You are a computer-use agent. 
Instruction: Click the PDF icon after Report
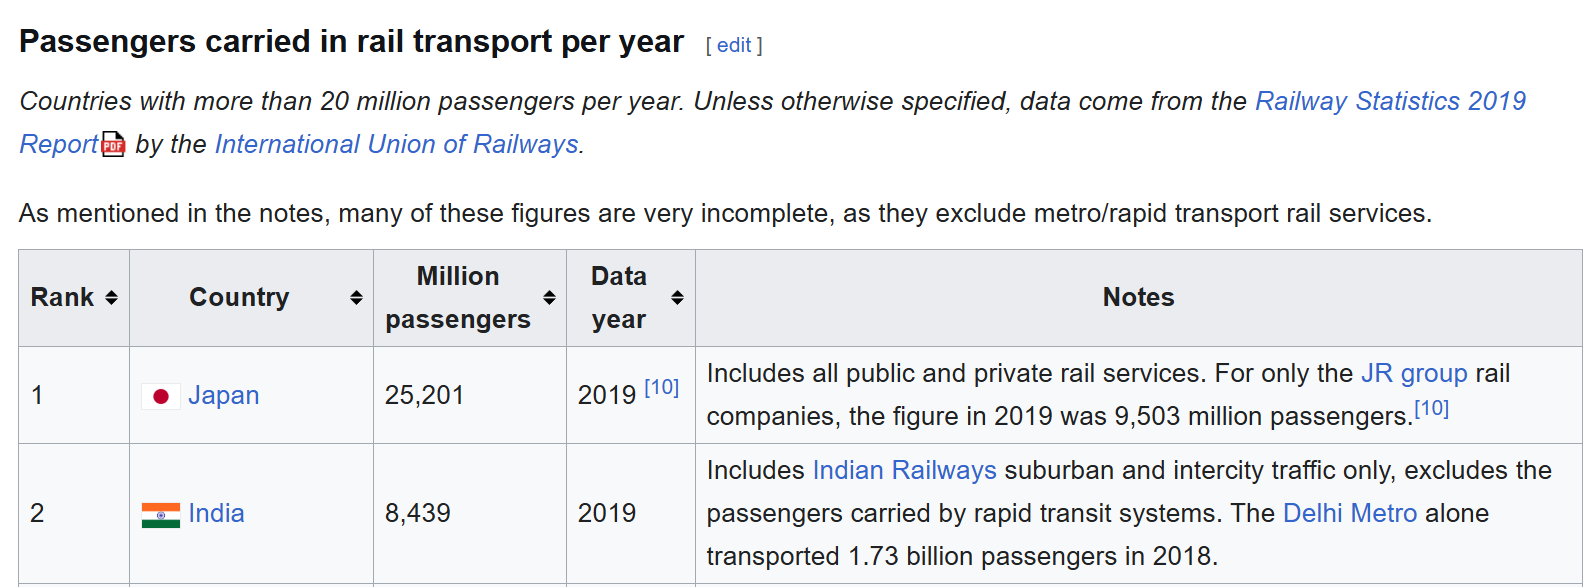coord(114,144)
